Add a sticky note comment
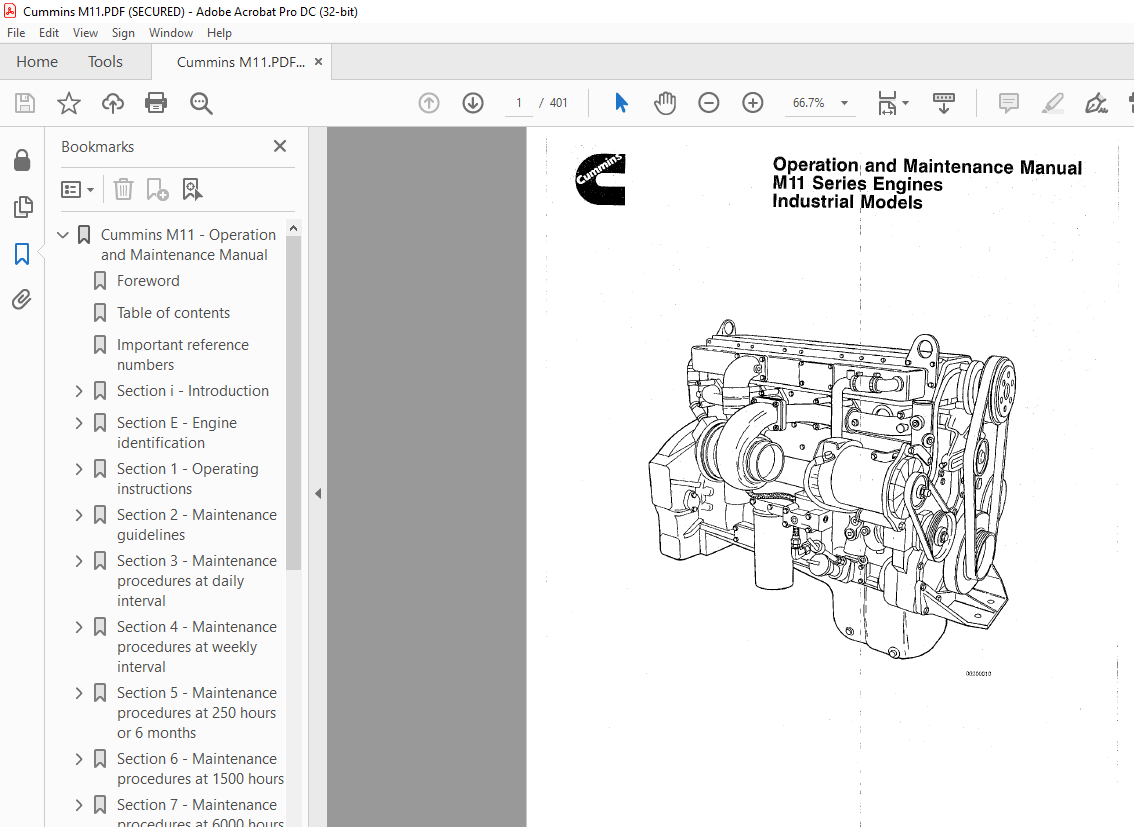1134x827 pixels. 1009,103
